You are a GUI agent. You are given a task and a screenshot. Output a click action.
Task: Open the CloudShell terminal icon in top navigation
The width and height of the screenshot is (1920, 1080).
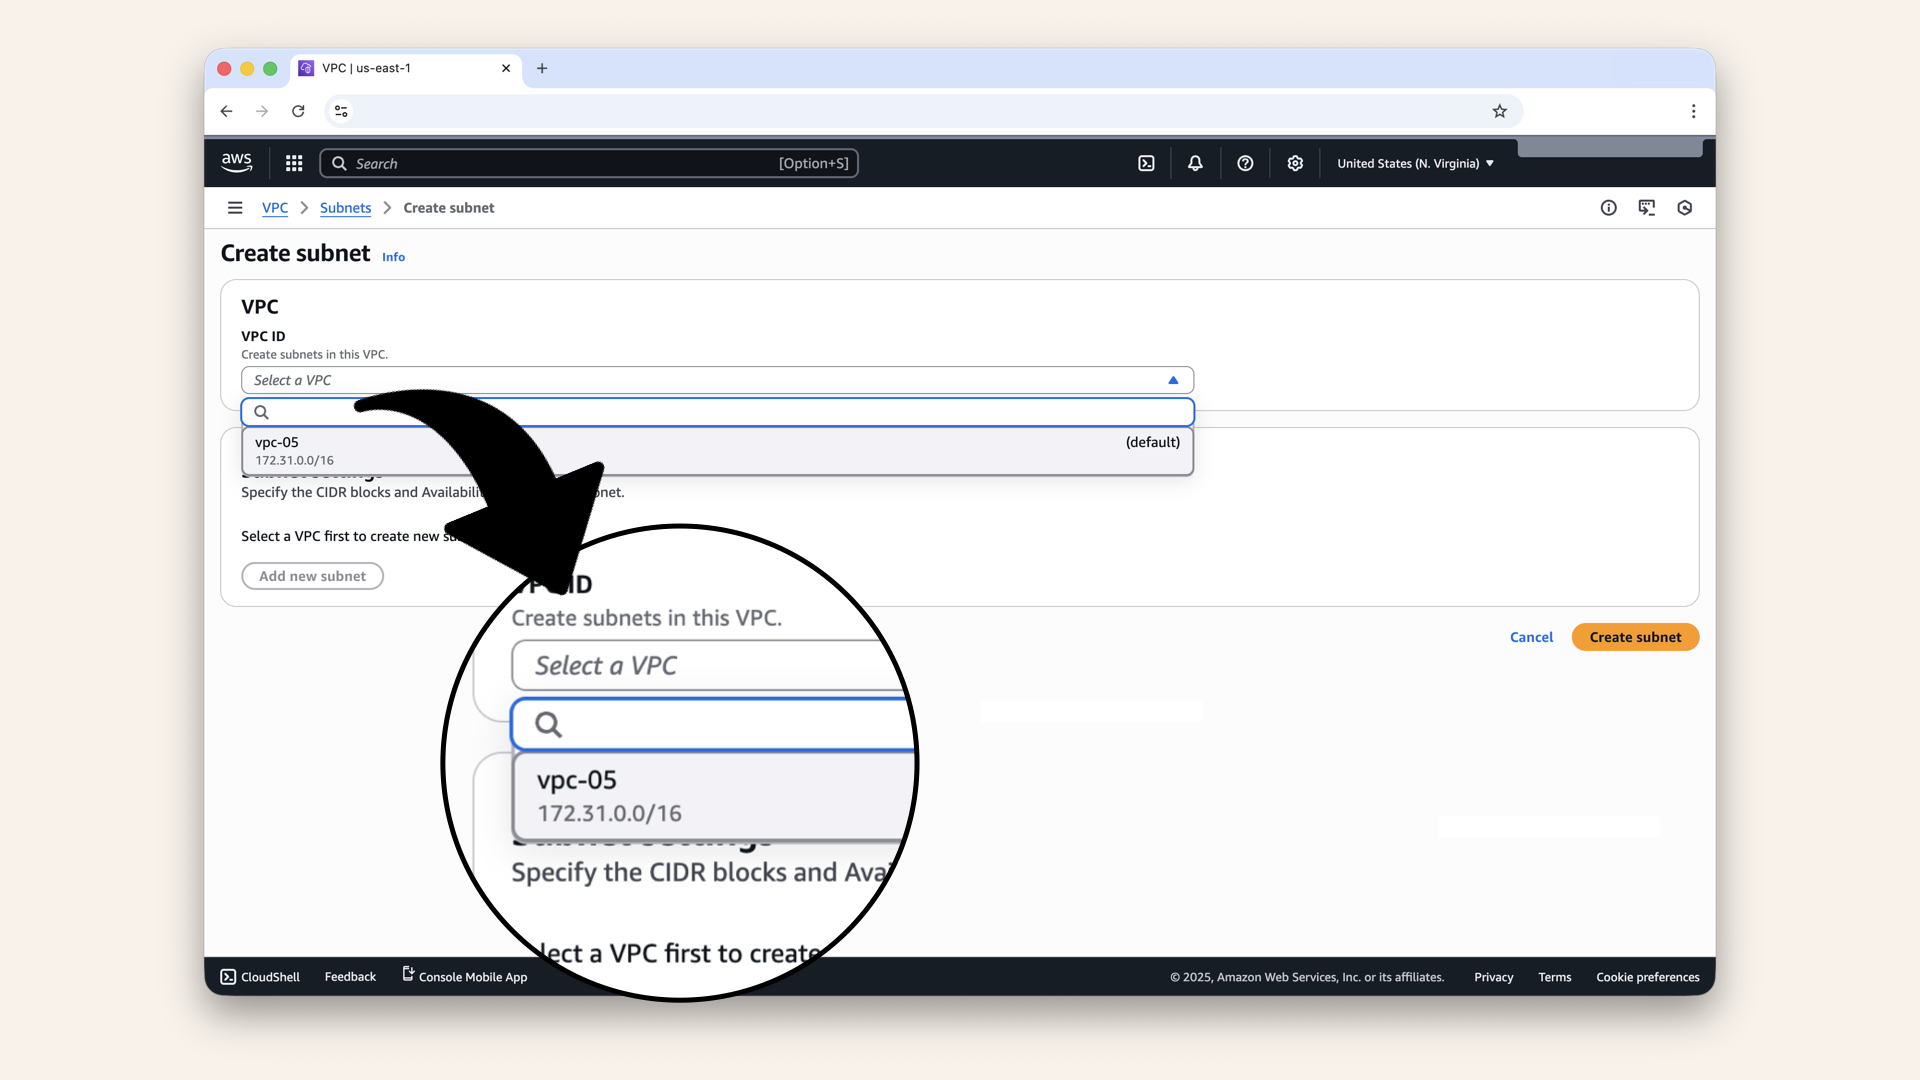tap(1146, 163)
